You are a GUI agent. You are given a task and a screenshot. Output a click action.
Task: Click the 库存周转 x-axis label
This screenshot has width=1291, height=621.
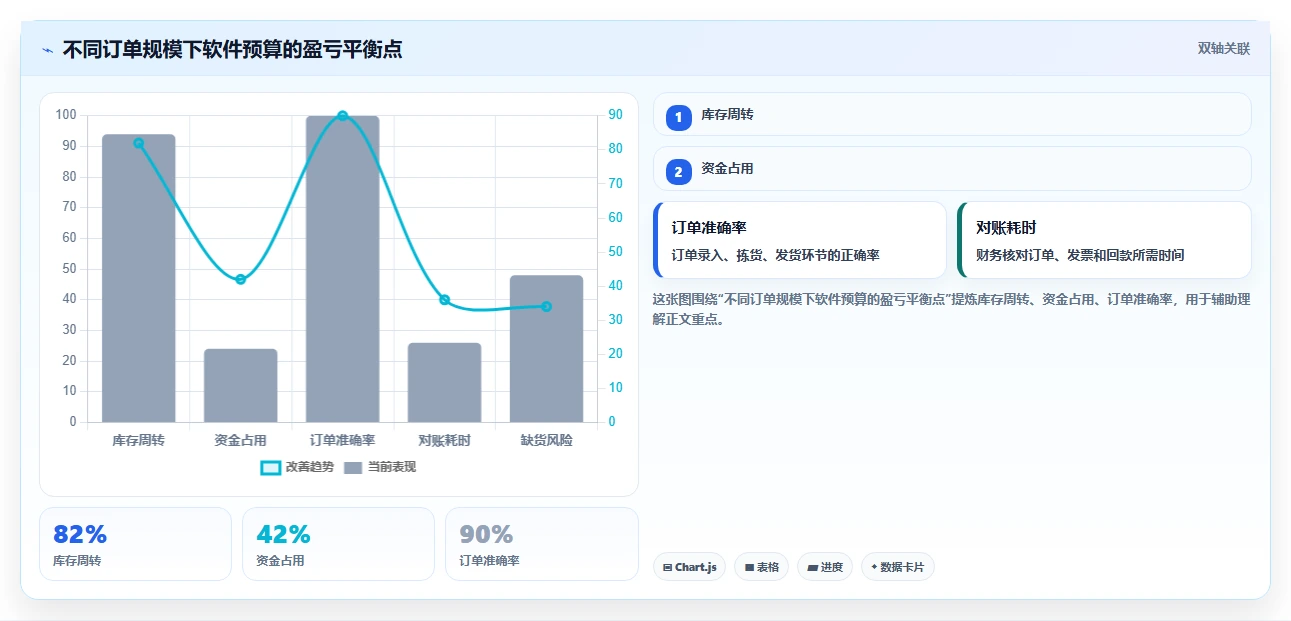tap(138, 440)
